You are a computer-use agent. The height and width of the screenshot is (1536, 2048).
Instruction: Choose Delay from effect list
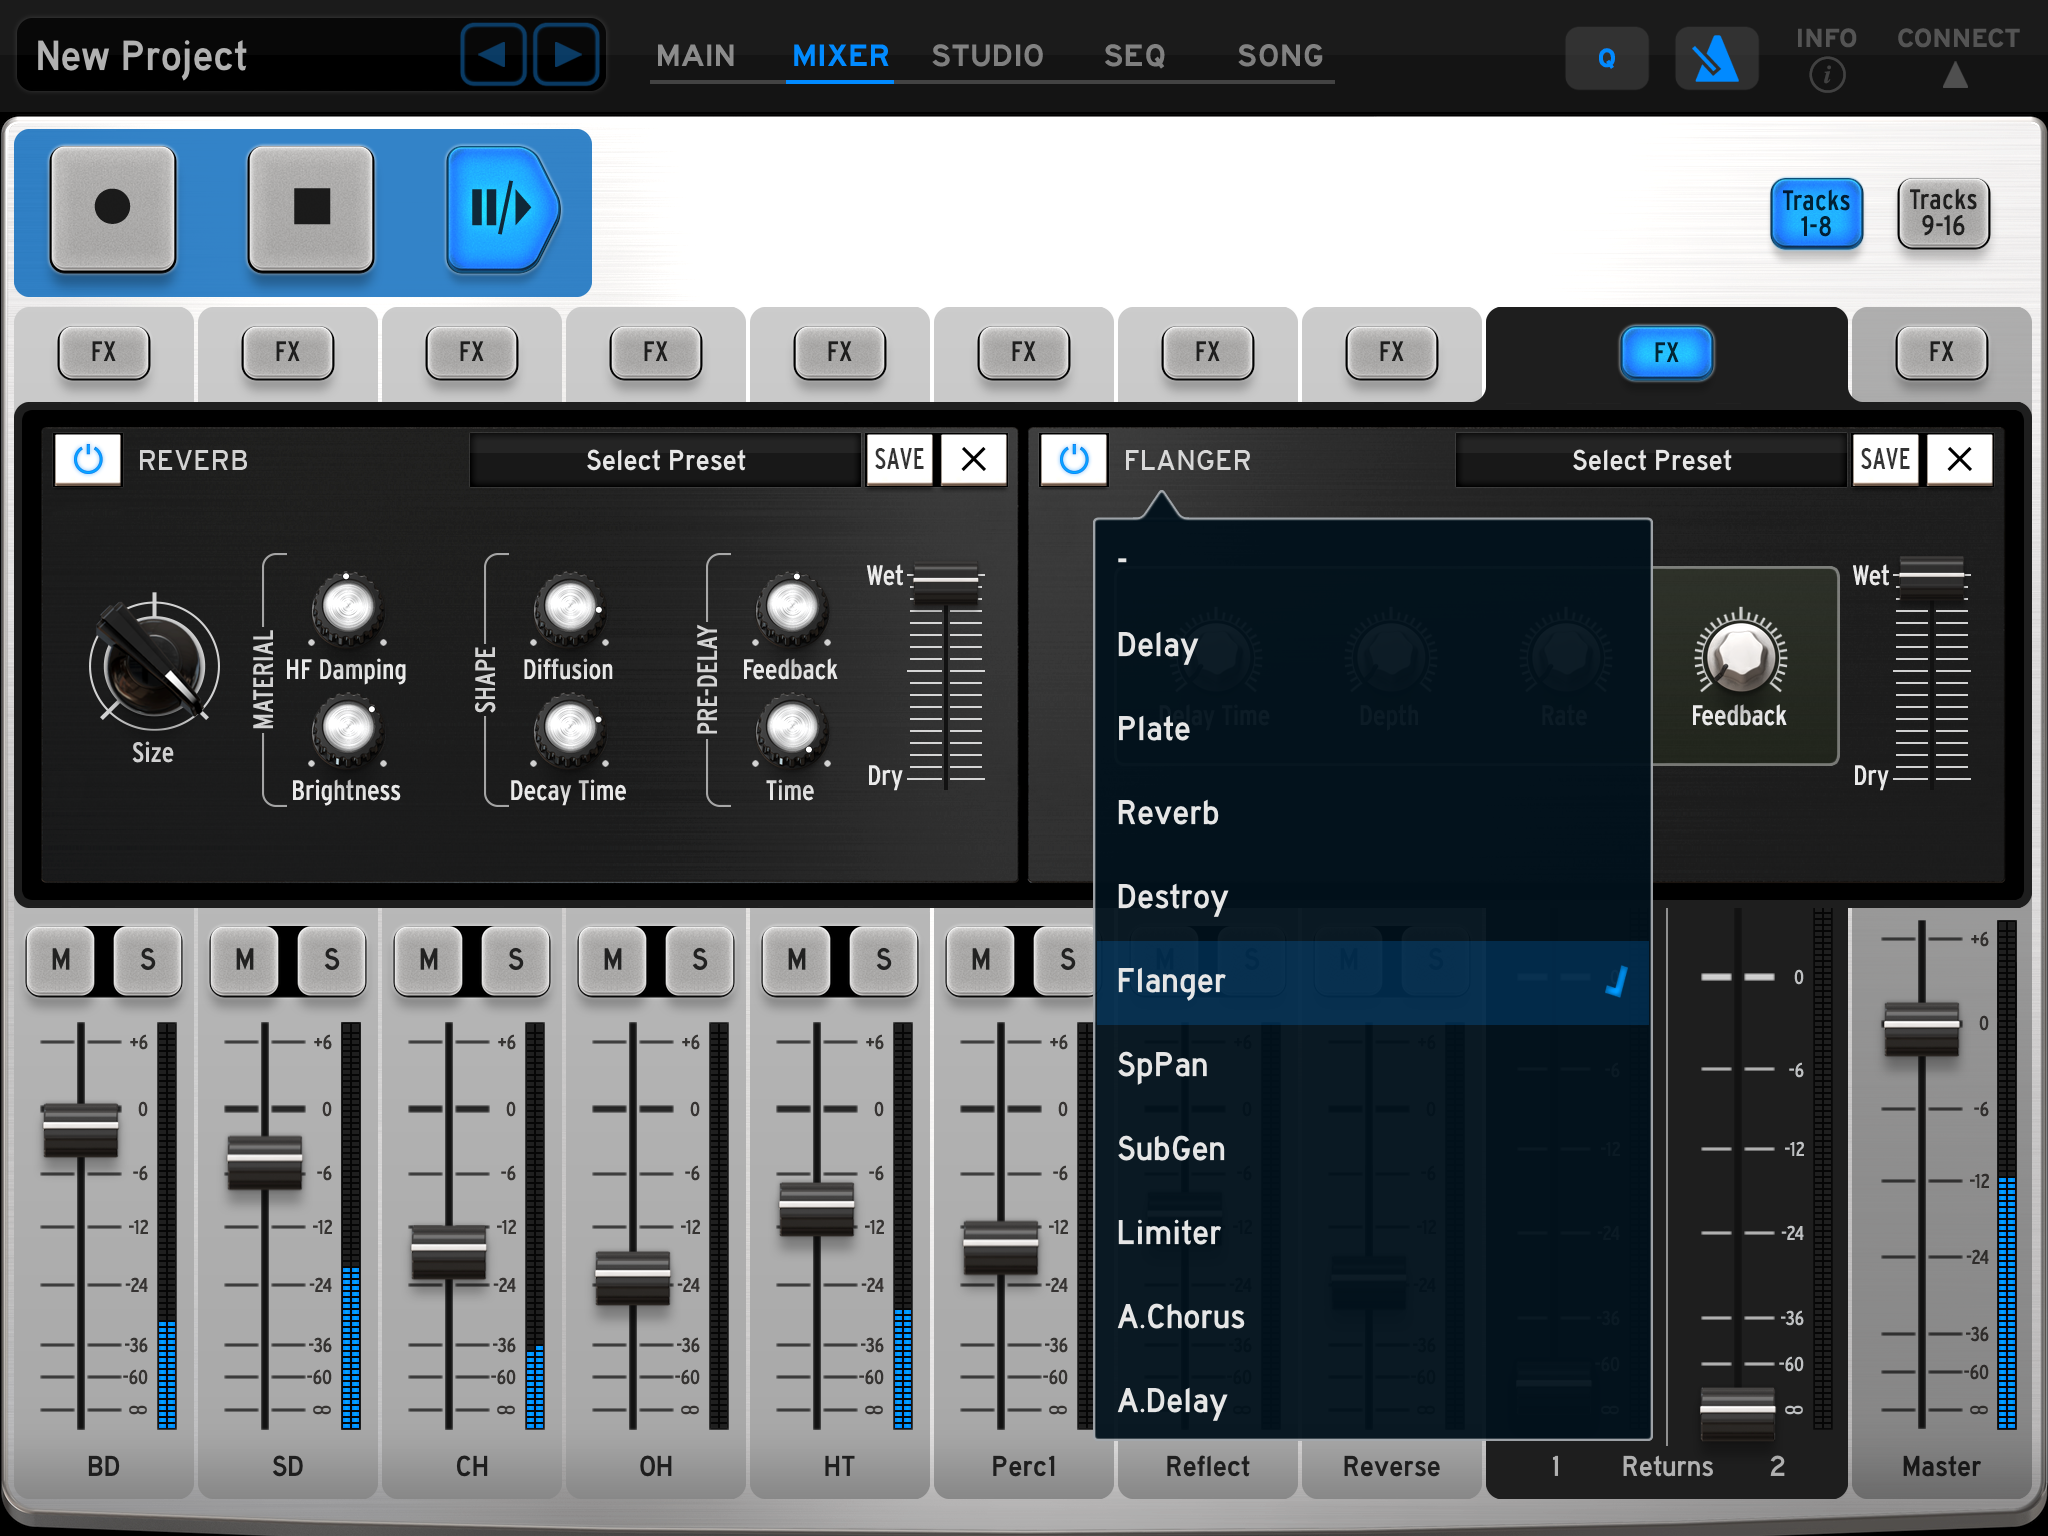pyautogui.click(x=1372, y=645)
